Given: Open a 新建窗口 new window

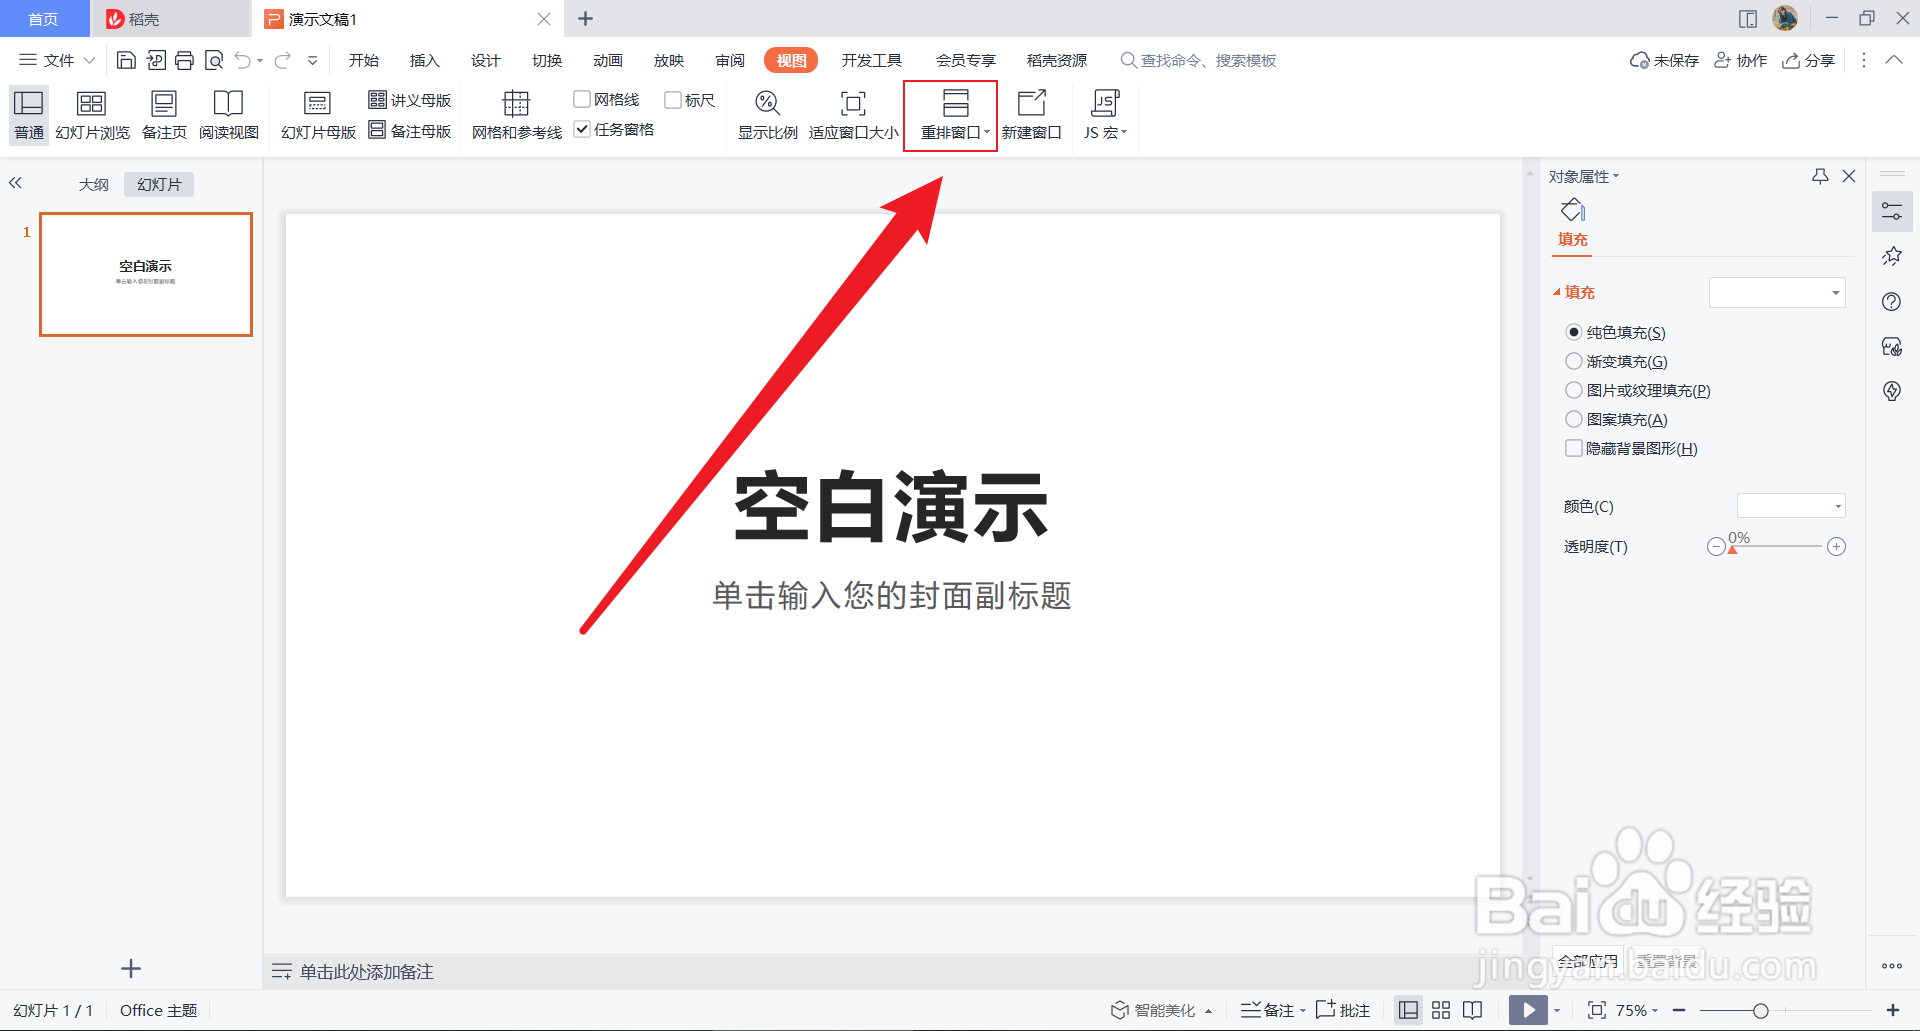Looking at the screenshot, I should point(1032,114).
